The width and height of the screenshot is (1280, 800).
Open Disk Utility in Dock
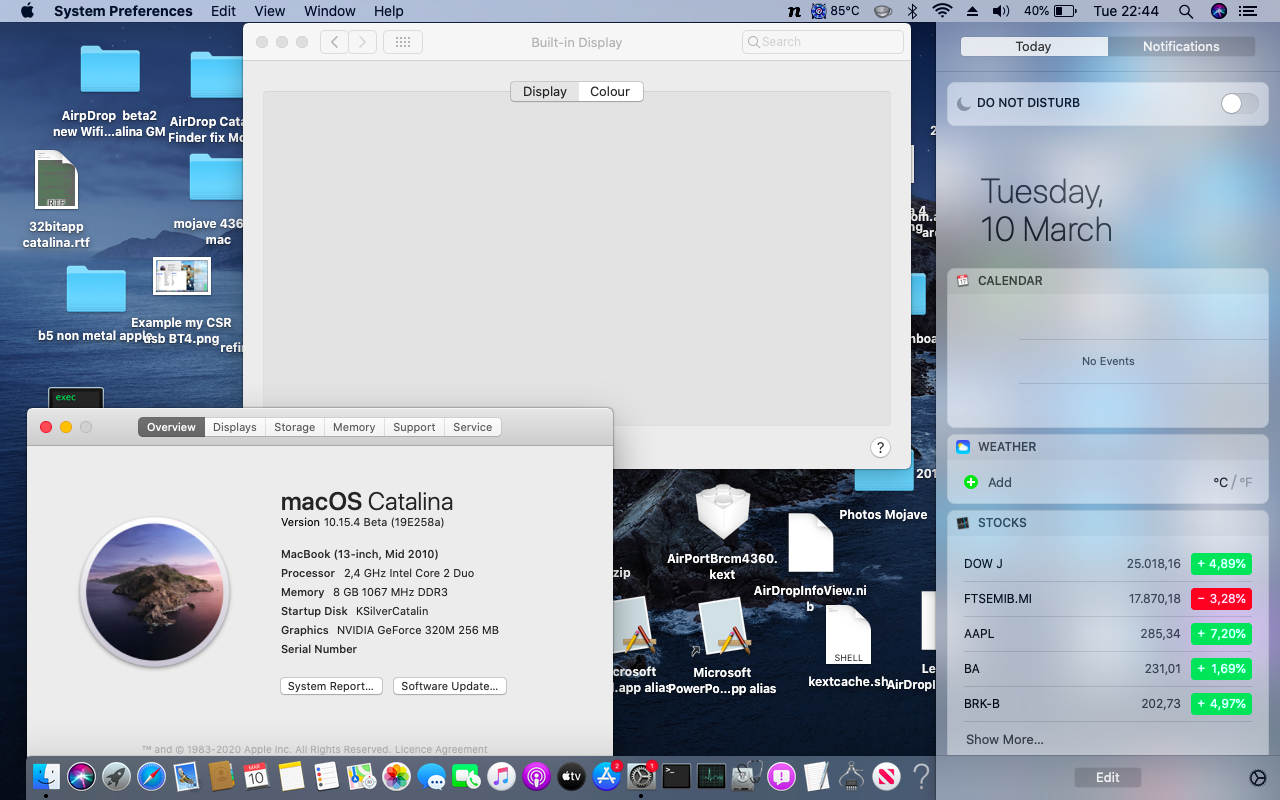coord(746,776)
